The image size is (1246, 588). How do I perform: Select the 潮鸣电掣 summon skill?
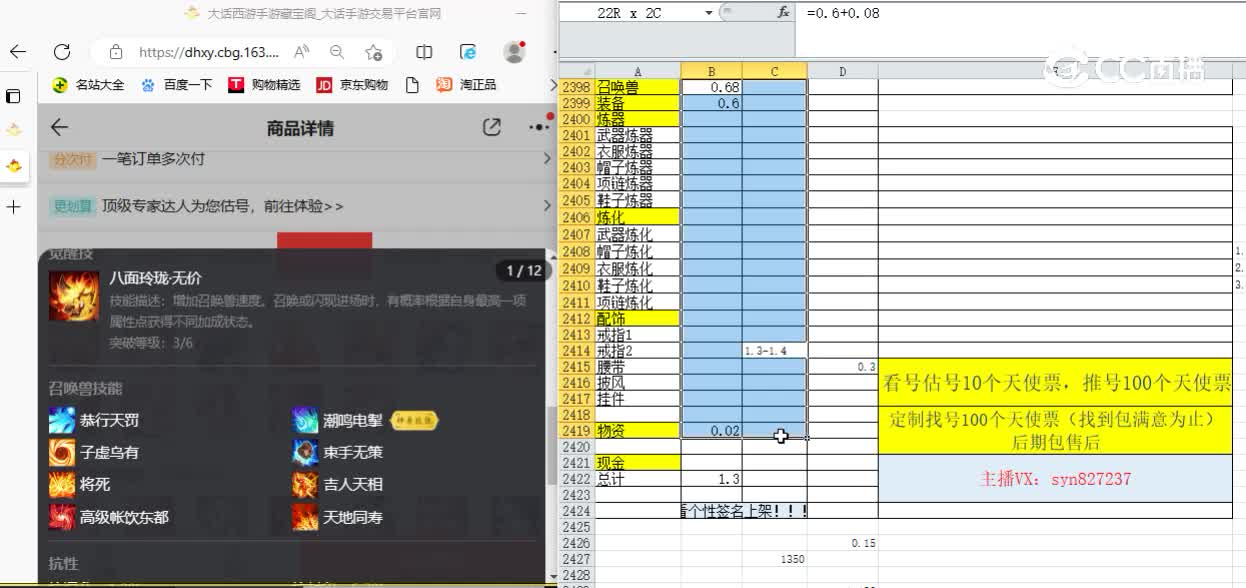point(352,421)
